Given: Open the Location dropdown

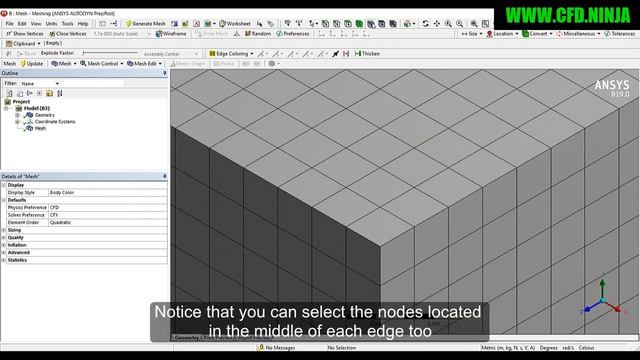Looking at the screenshot, I should click(502, 34).
